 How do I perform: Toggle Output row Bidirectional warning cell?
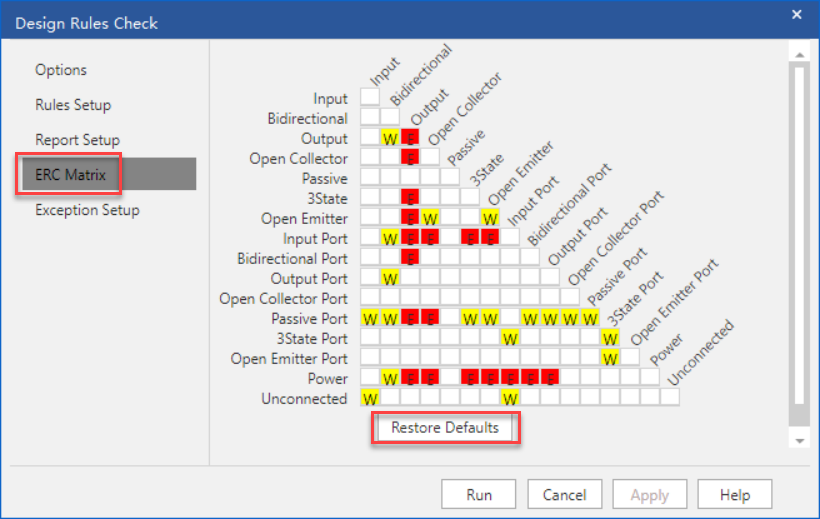[x=390, y=138]
